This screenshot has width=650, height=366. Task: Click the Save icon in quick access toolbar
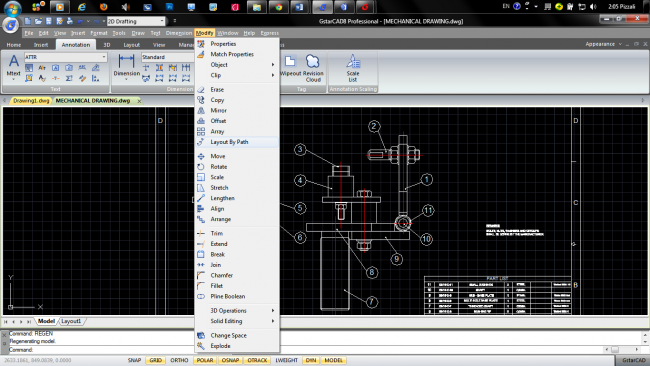49,21
